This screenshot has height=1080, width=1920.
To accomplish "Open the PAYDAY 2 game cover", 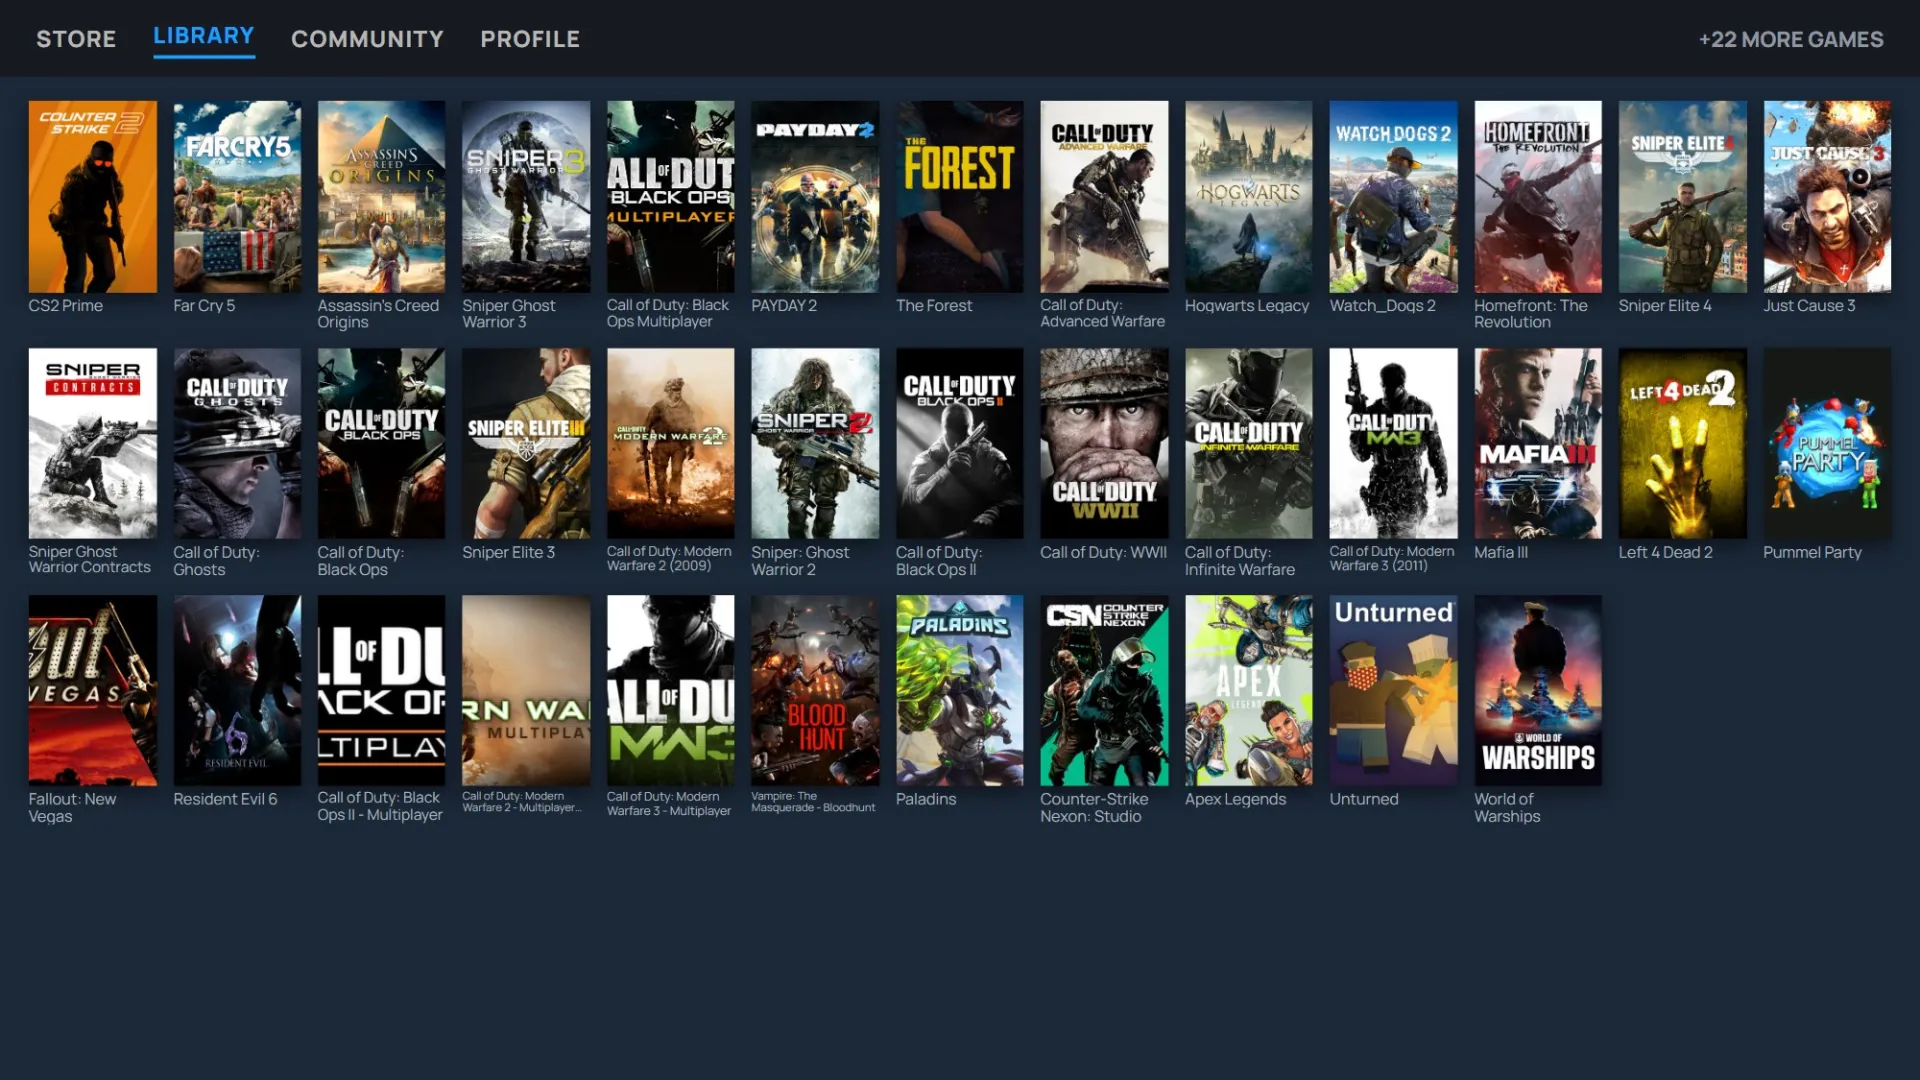I will pyautogui.click(x=815, y=196).
